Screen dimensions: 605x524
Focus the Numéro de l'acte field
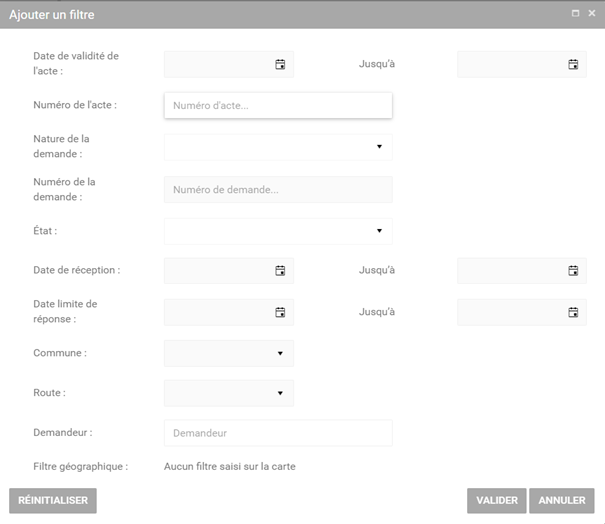point(277,105)
